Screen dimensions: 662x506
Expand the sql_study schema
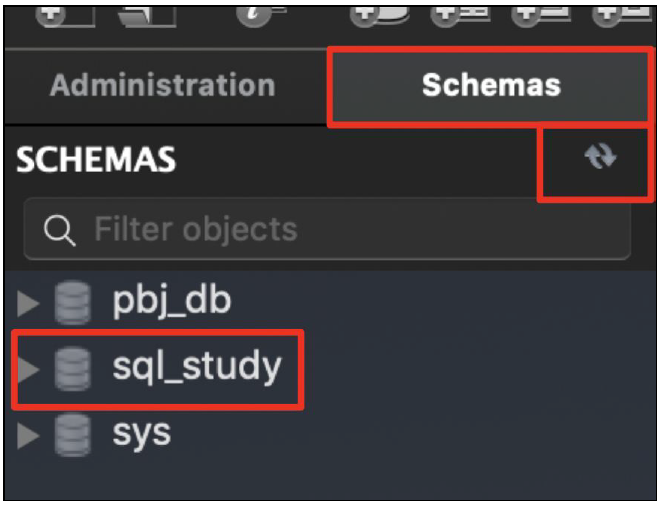[28, 369]
